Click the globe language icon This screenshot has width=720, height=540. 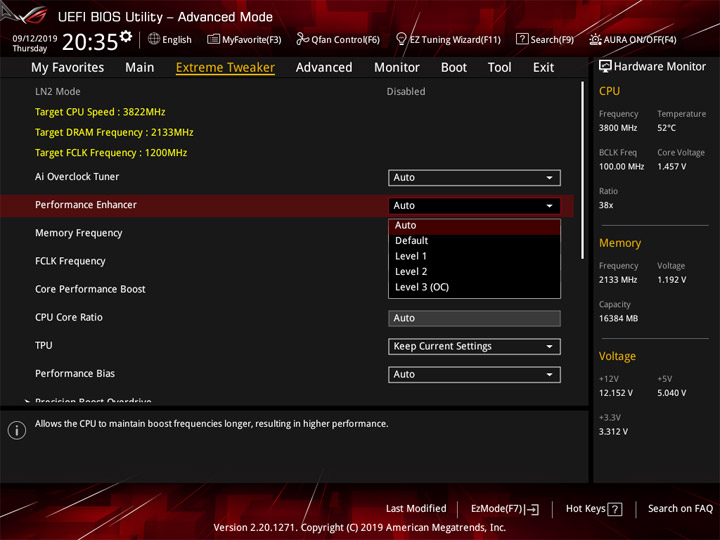point(154,39)
